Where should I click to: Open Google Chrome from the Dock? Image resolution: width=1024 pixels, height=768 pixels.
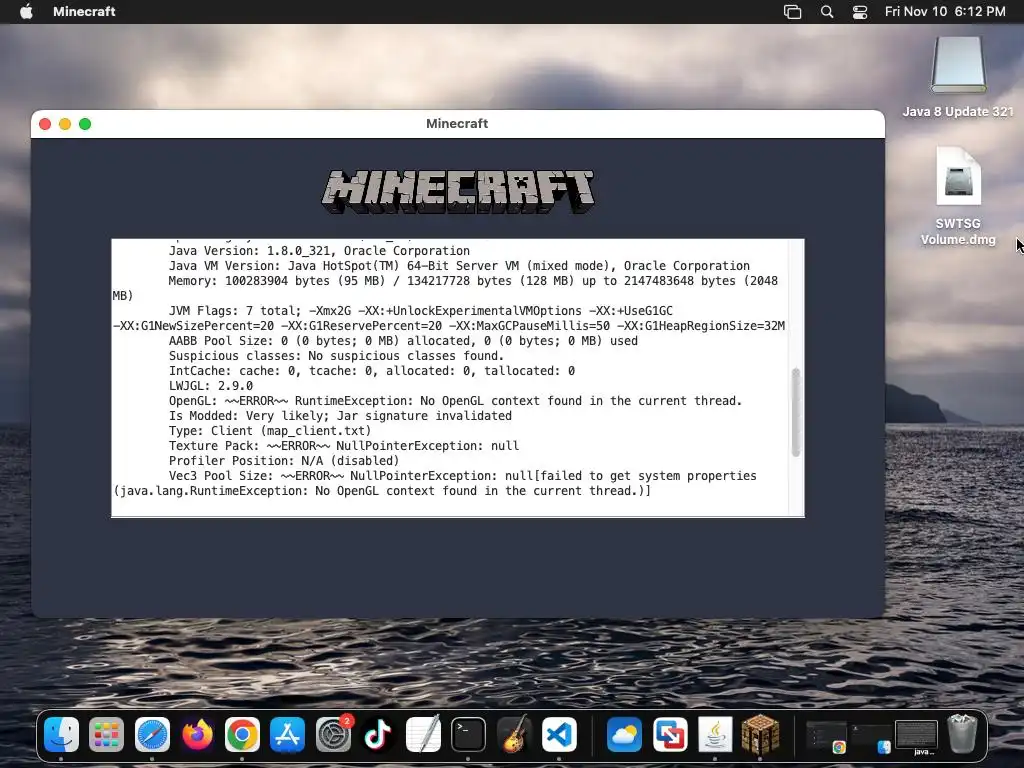click(242, 735)
